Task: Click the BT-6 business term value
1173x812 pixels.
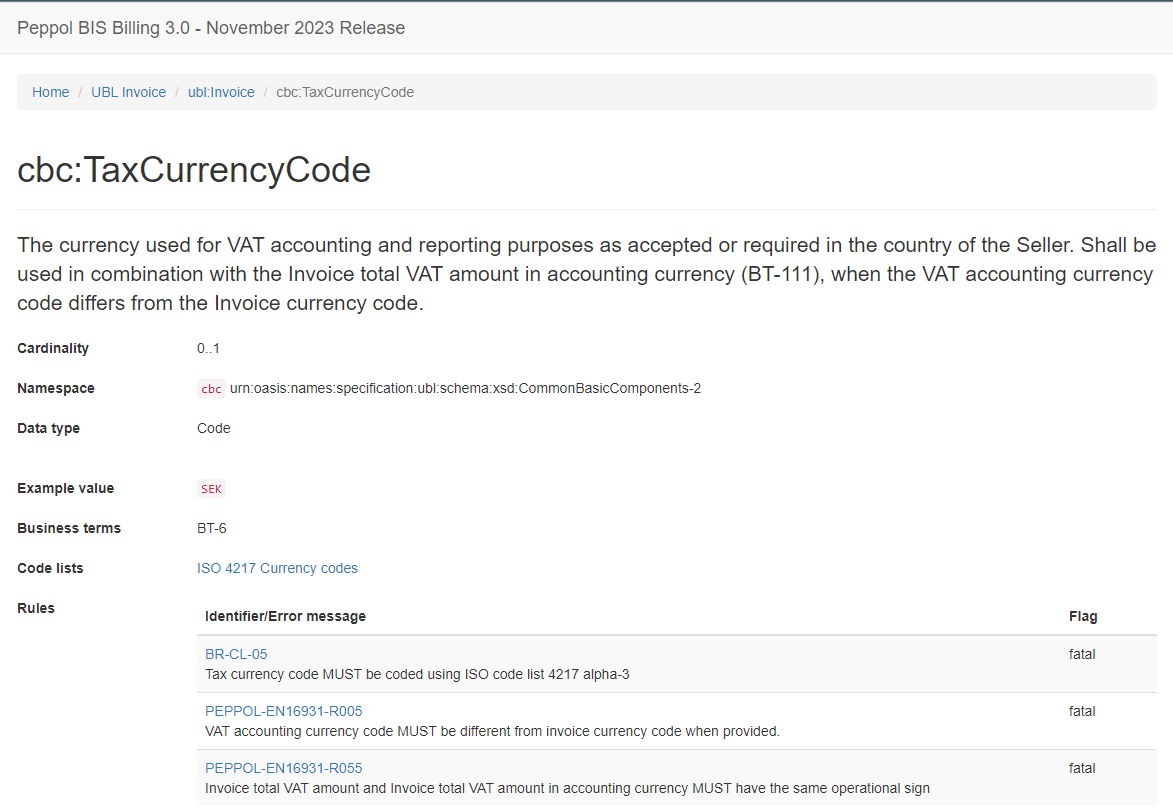Action: 212,528
